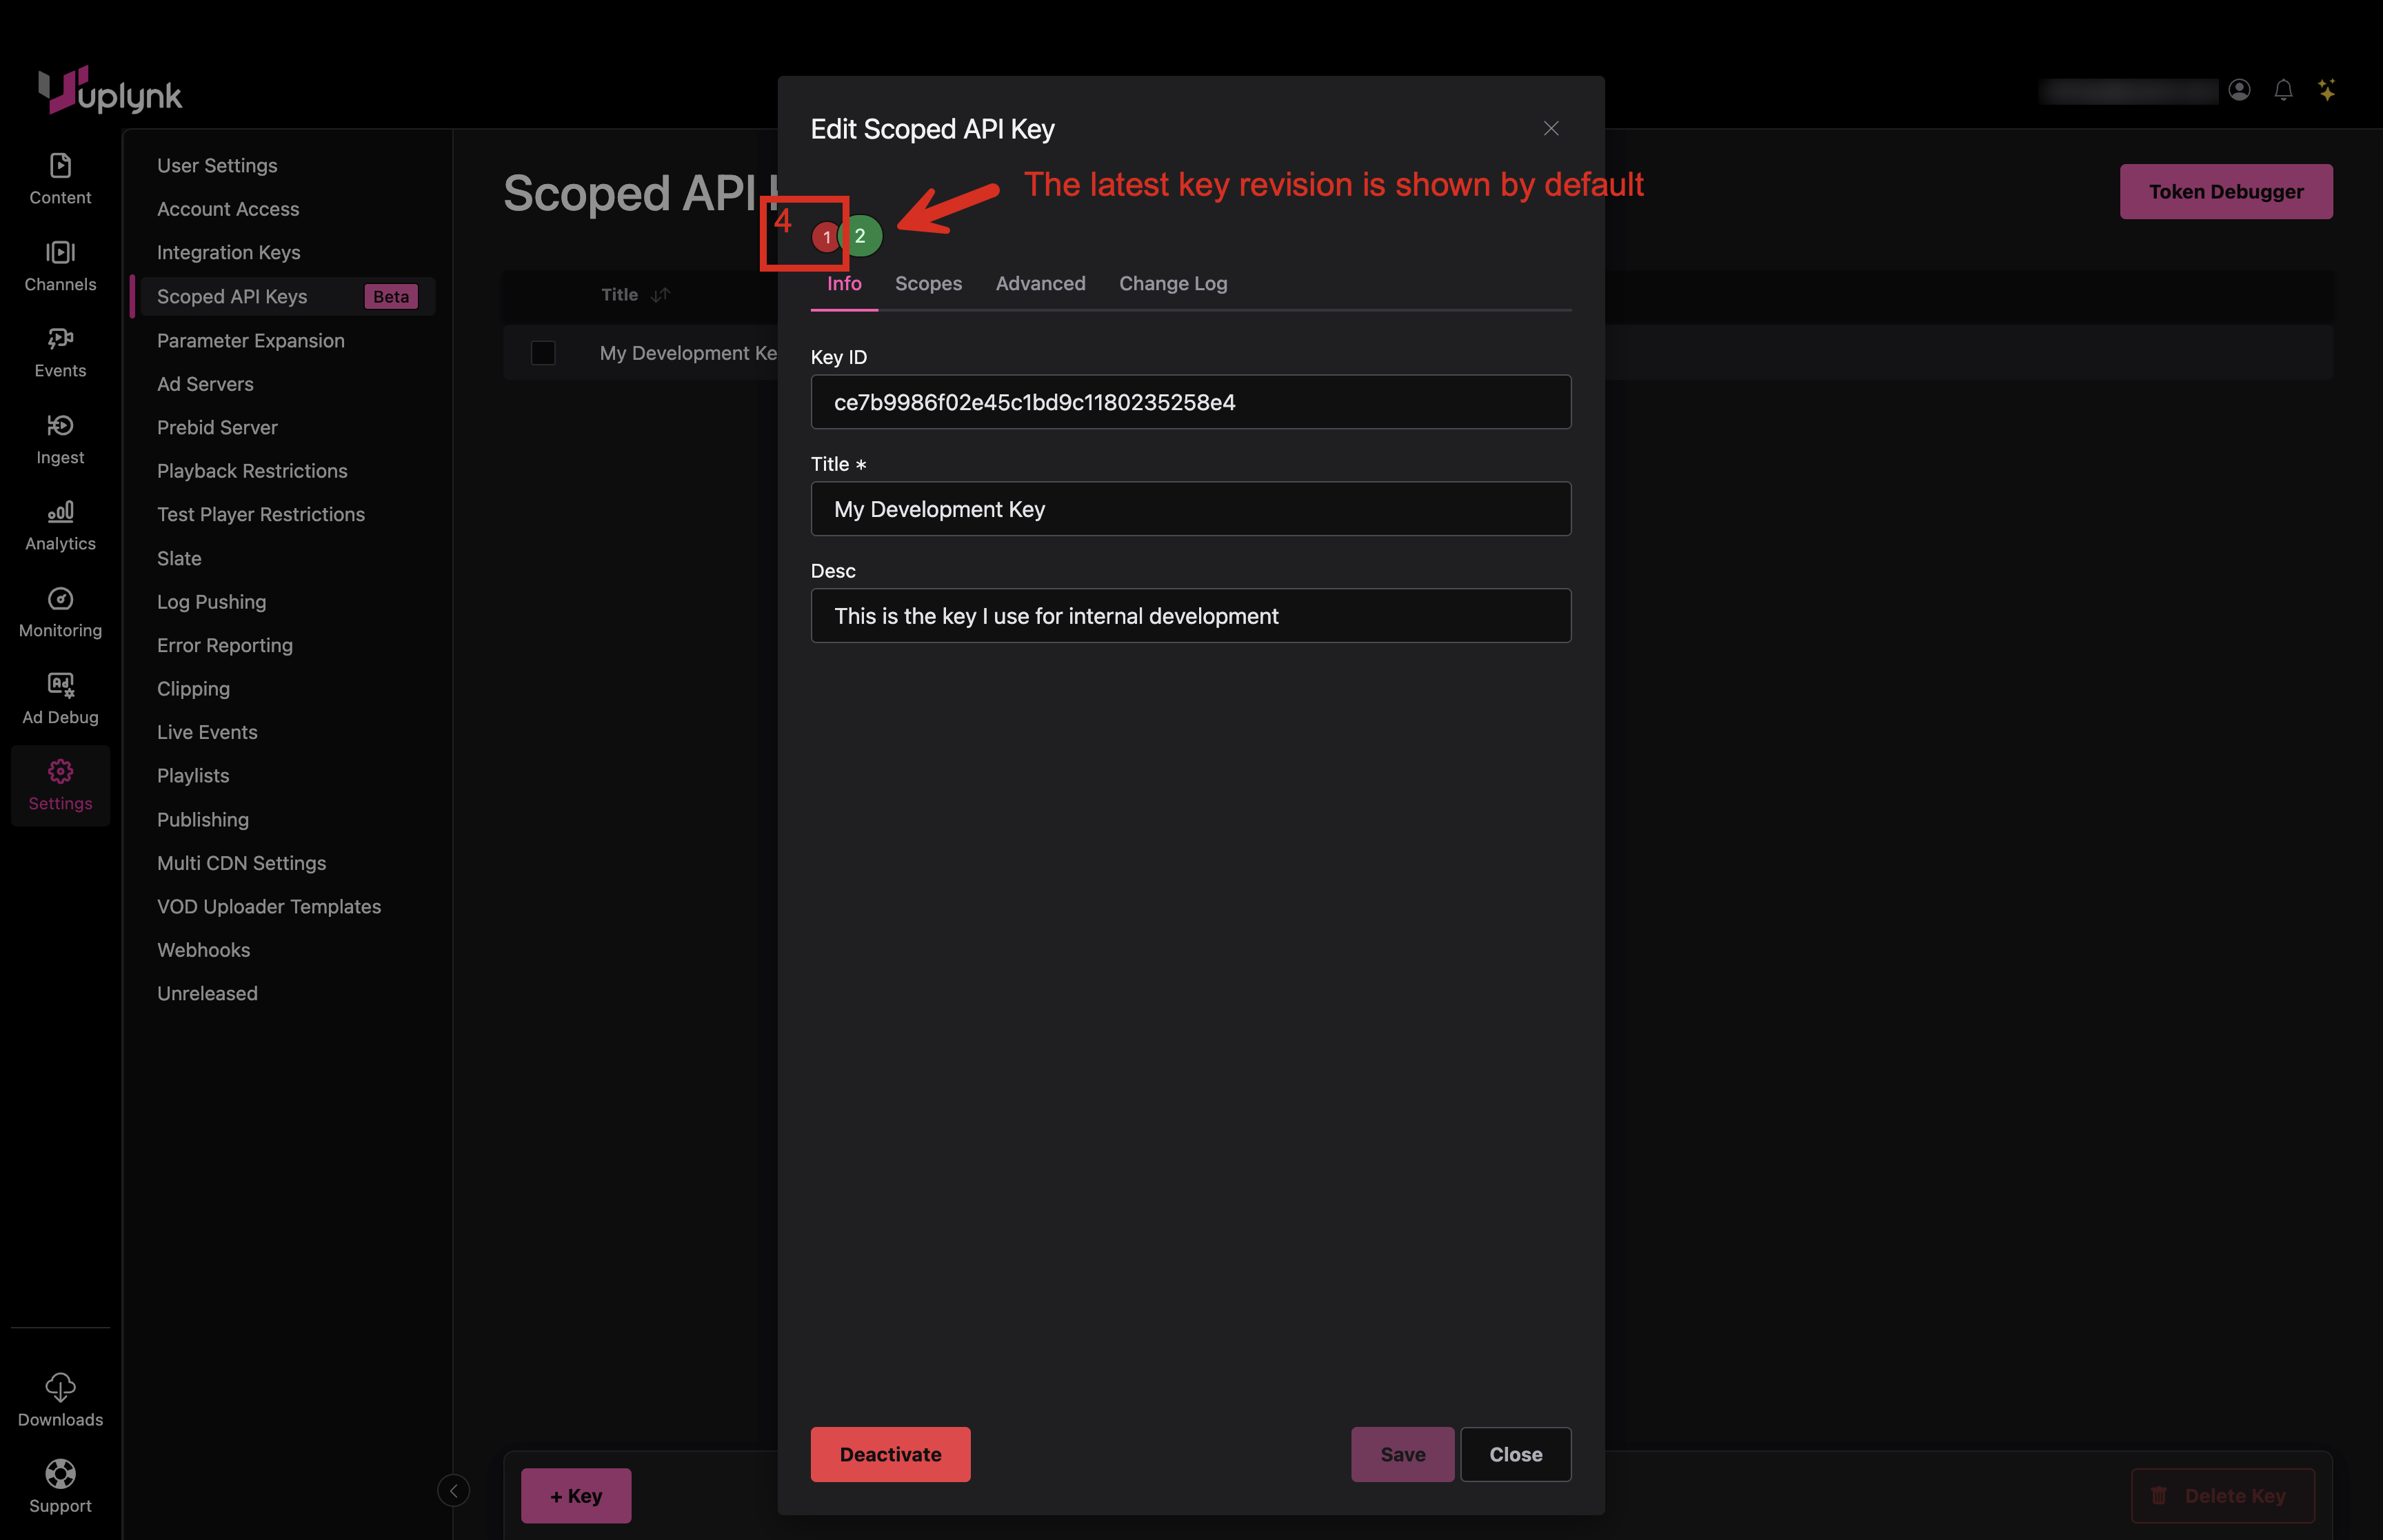
Task: Collapse the settings sidebar chevron
Action: (x=453, y=1490)
